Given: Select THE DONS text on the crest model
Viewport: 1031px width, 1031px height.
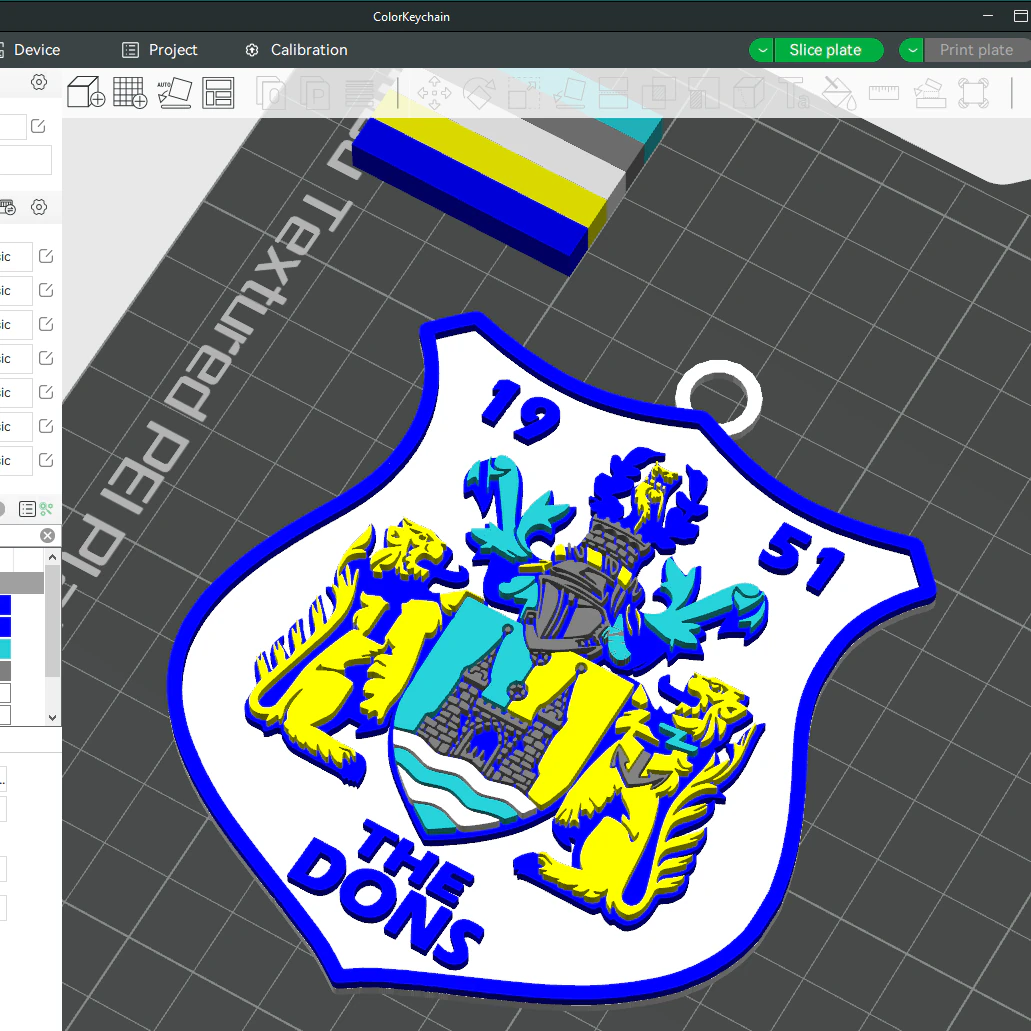Looking at the screenshot, I should tap(388, 894).
